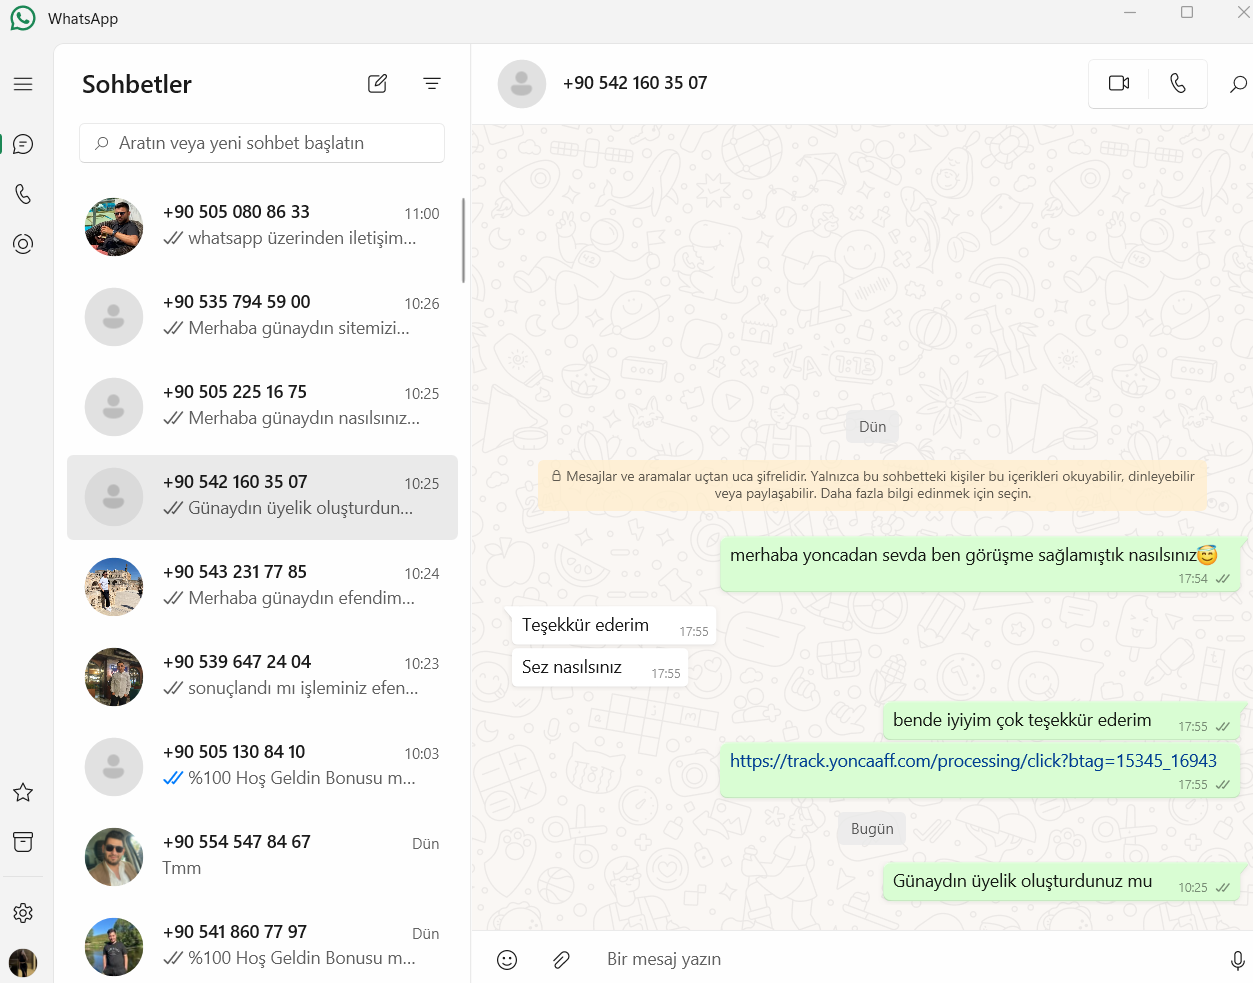1253x983 pixels.
Task: Record a voice message with the microphone
Action: click(1237, 960)
